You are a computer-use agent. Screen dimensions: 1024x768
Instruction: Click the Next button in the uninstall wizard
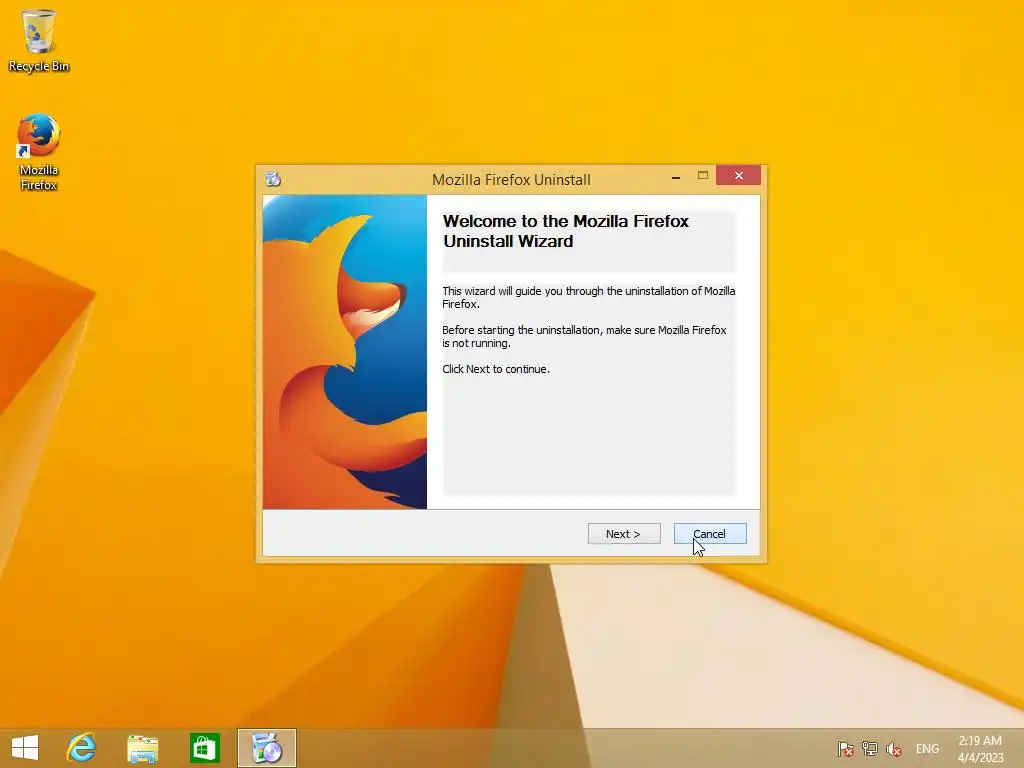coord(624,534)
